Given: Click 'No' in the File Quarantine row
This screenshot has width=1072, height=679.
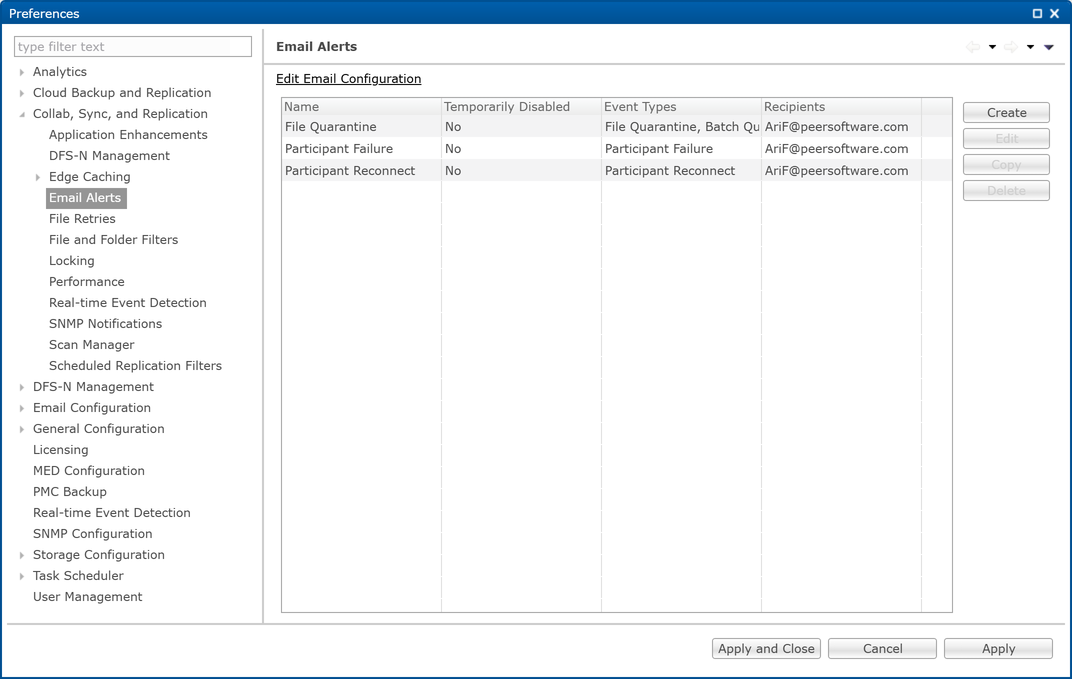Looking at the screenshot, I should 453,127.
